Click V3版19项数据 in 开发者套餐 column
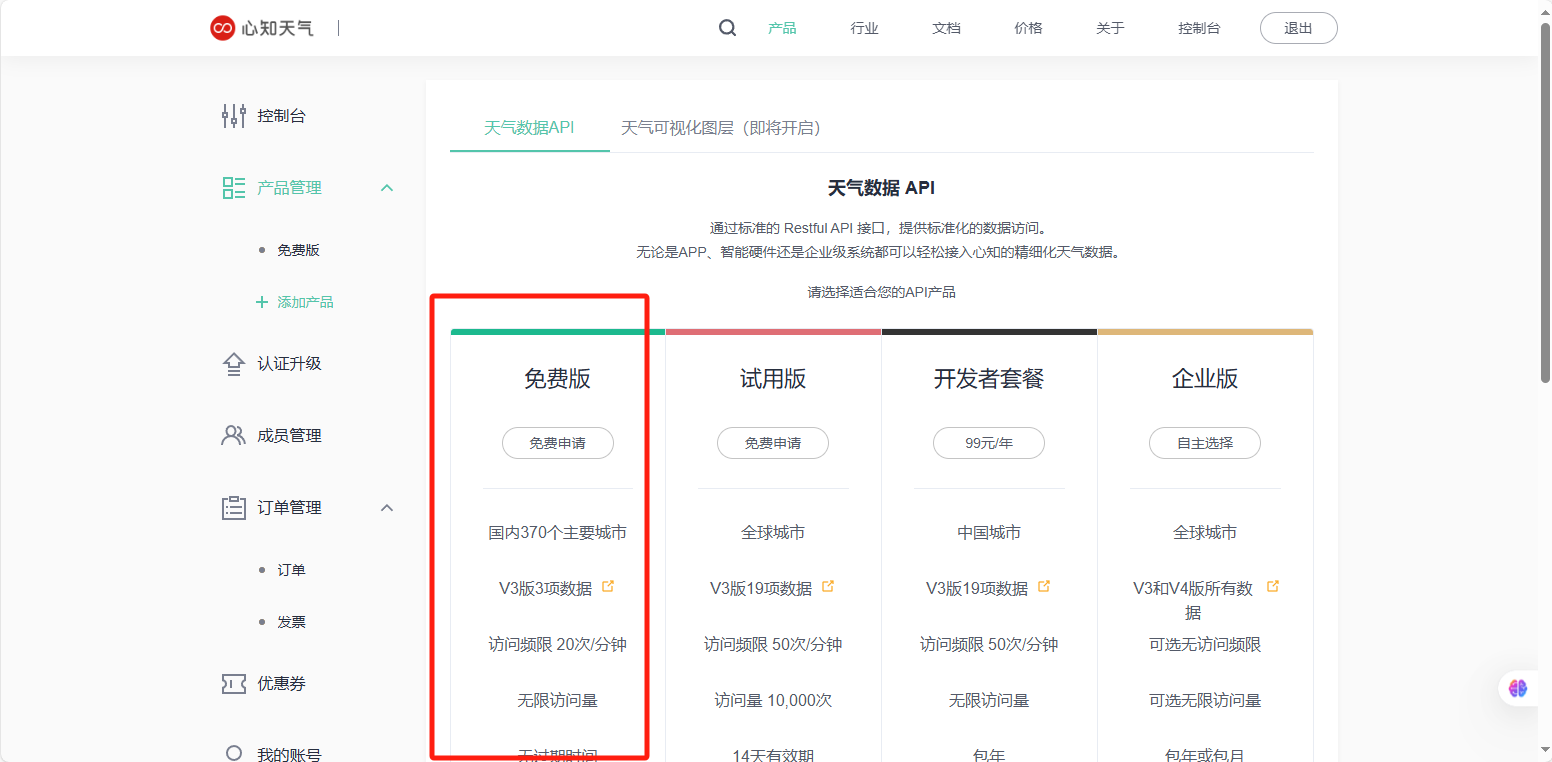Screen dimensions: 1552x762 977,589
